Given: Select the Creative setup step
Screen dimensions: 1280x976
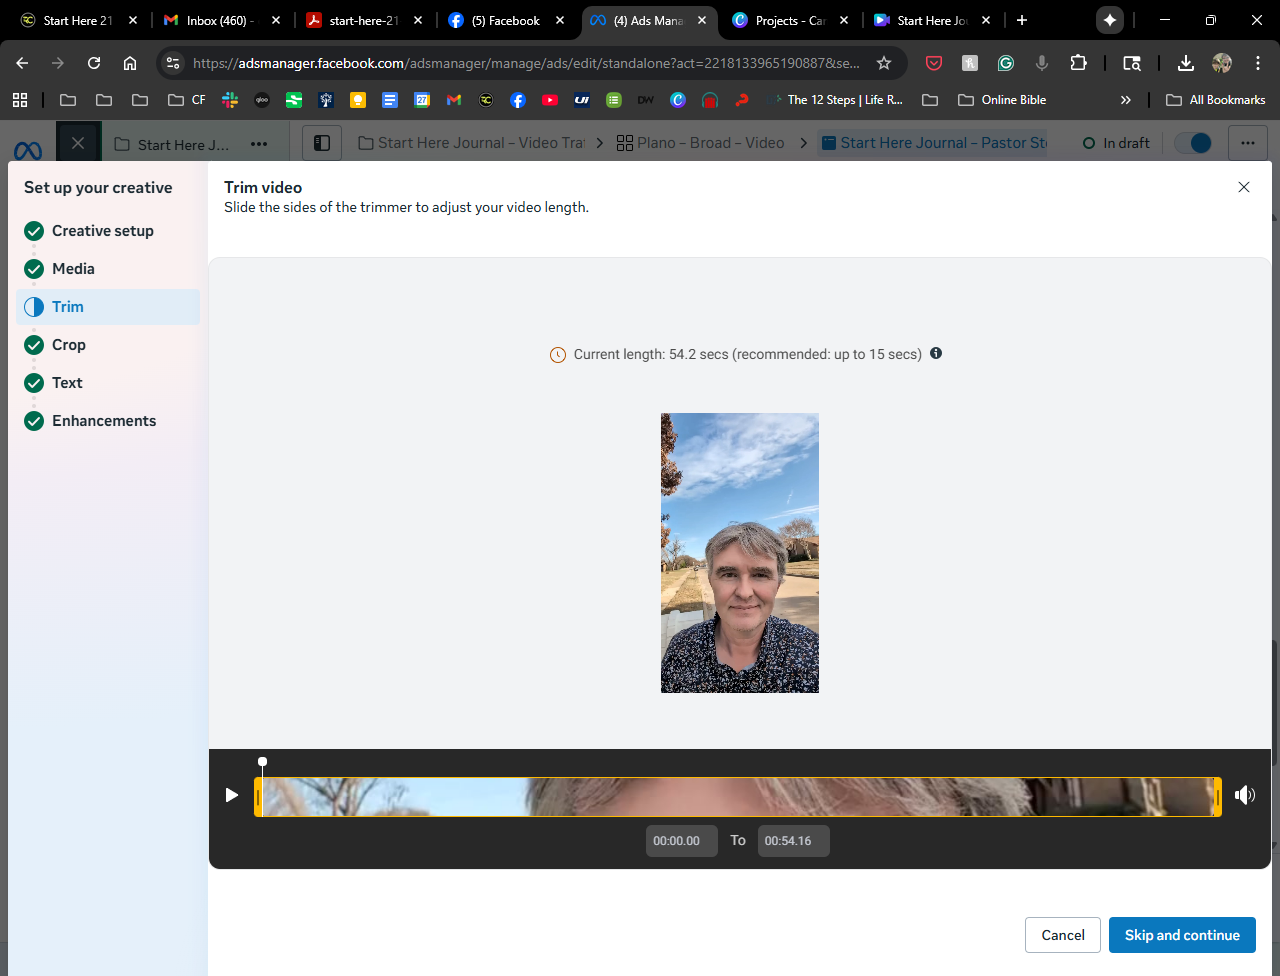Looking at the screenshot, I should pyautogui.click(x=103, y=231).
